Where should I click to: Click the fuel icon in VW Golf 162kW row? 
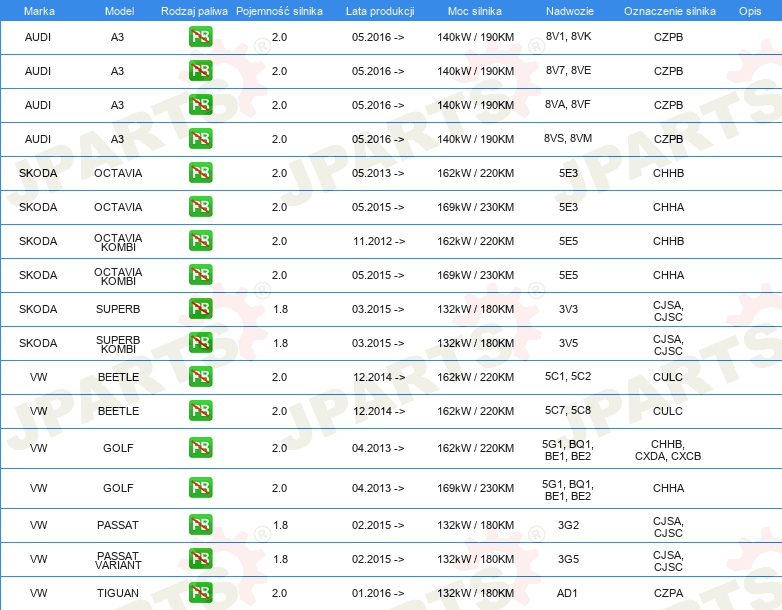coord(200,447)
